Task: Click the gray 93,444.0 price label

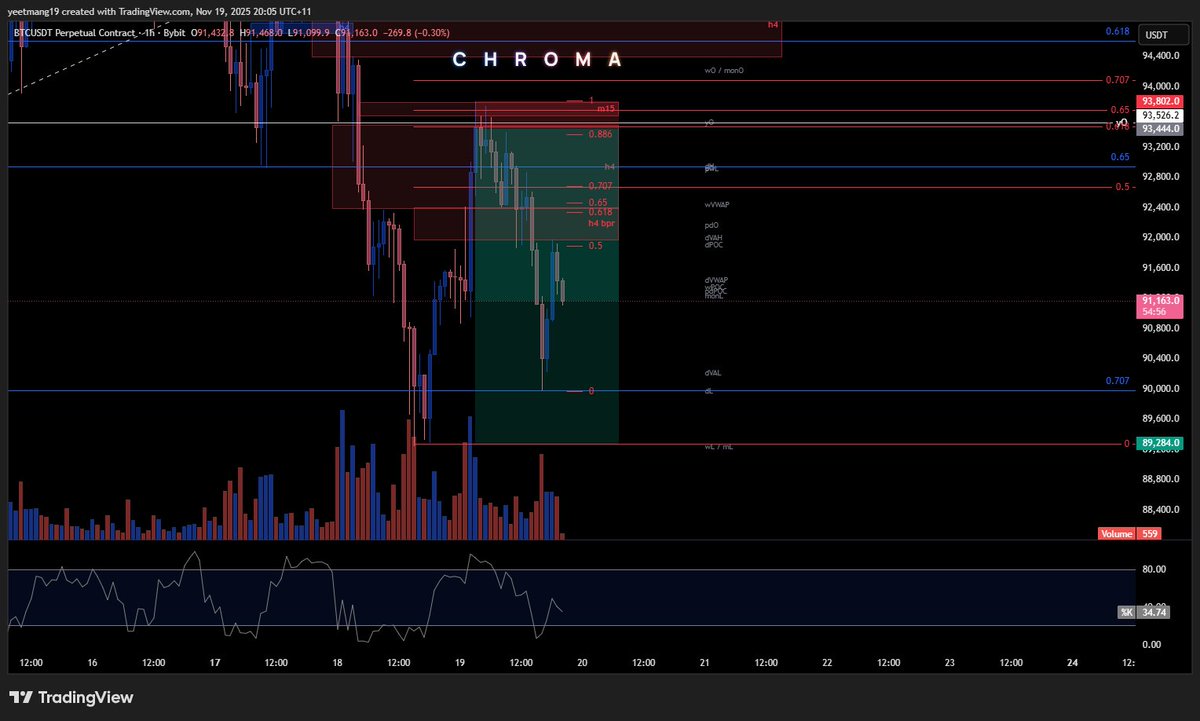Action: point(1161,129)
